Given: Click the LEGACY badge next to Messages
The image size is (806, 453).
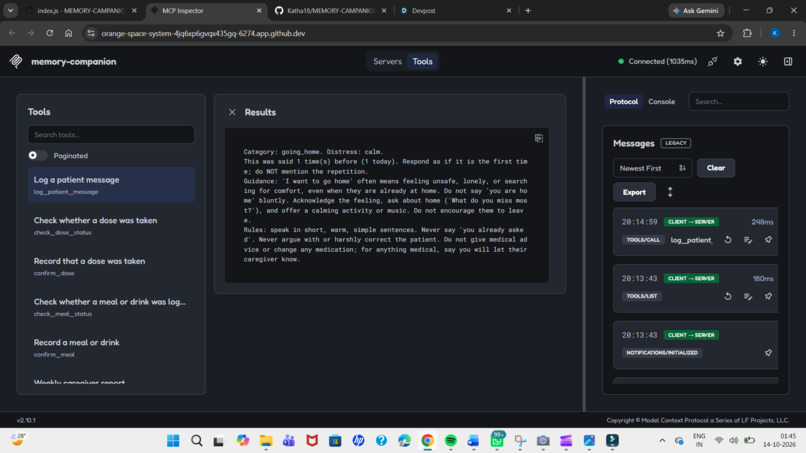Looking at the screenshot, I should (675, 143).
